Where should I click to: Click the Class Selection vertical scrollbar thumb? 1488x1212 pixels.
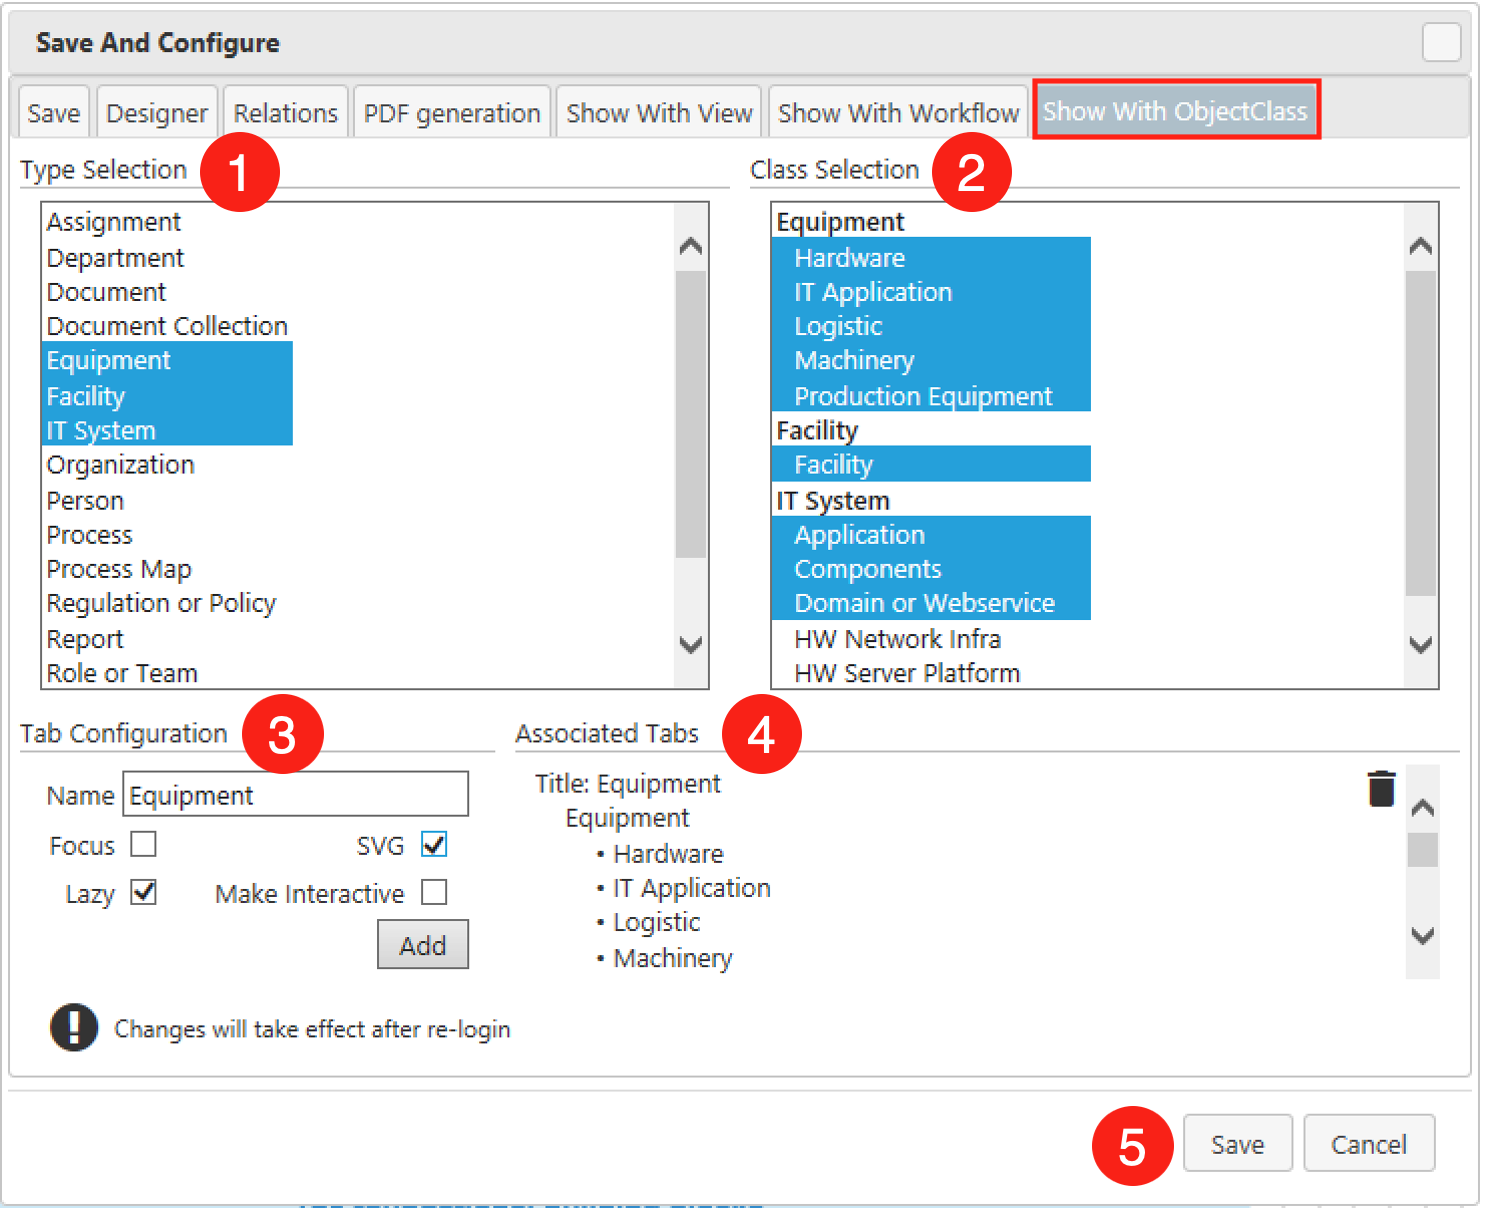pos(1420,434)
